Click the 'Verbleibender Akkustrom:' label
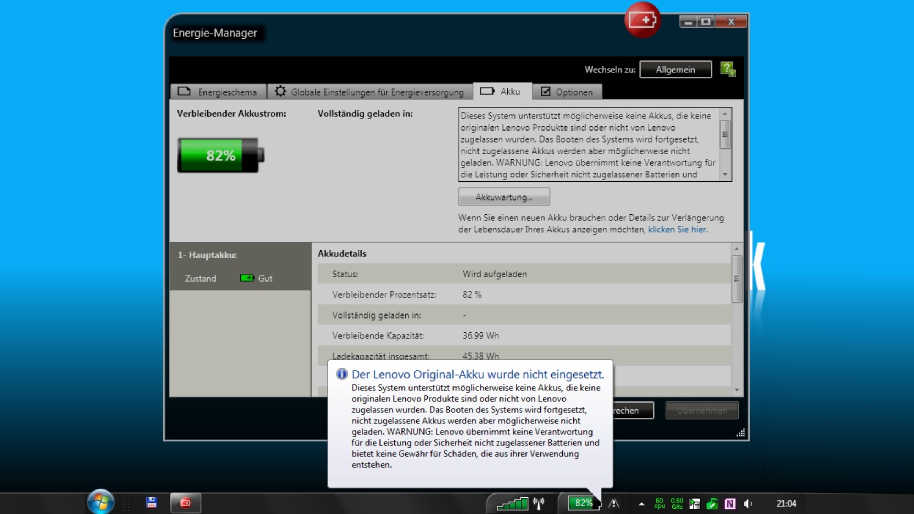The height and width of the screenshot is (514, 914). tap(231, 114)
